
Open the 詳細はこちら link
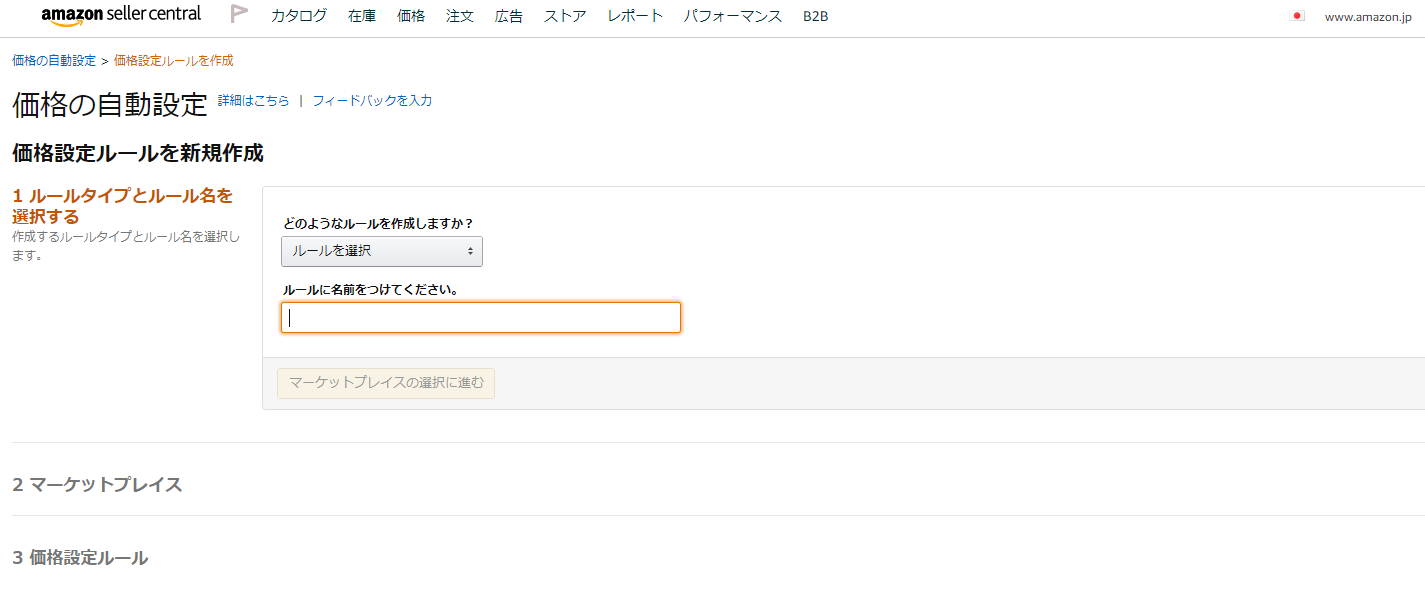(x=254, y=101)
